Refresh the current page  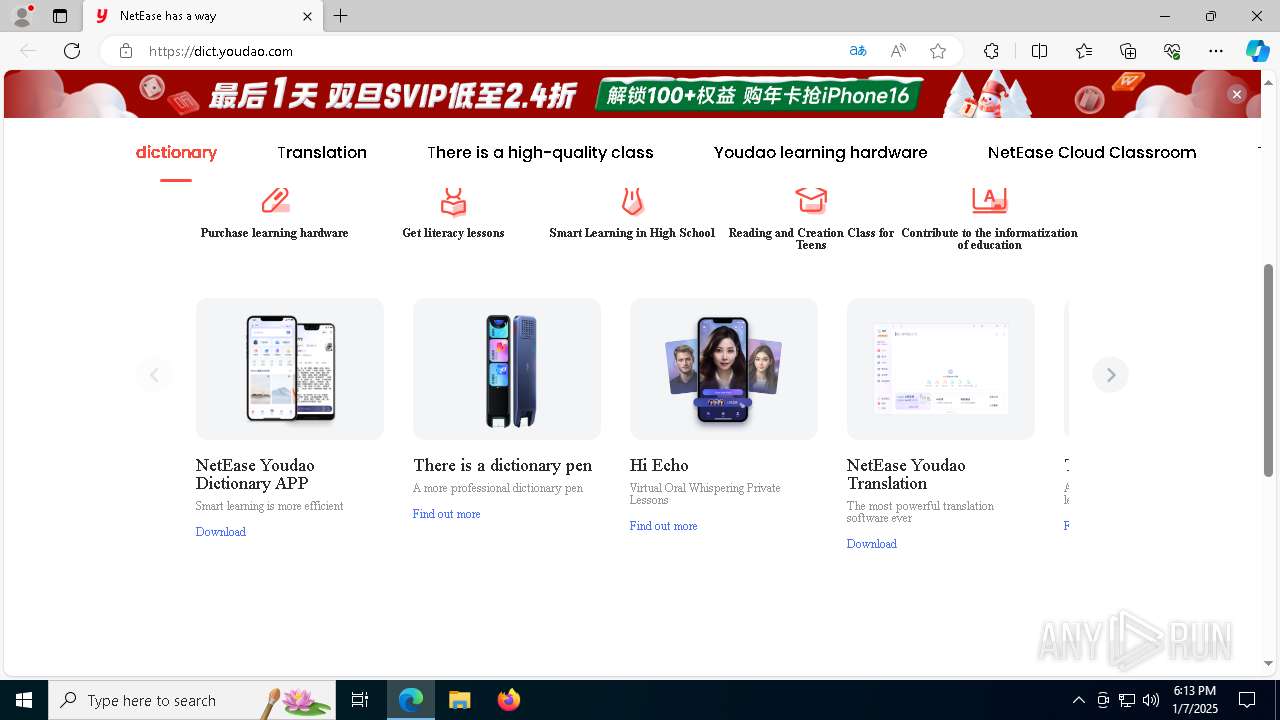point(72,51)
